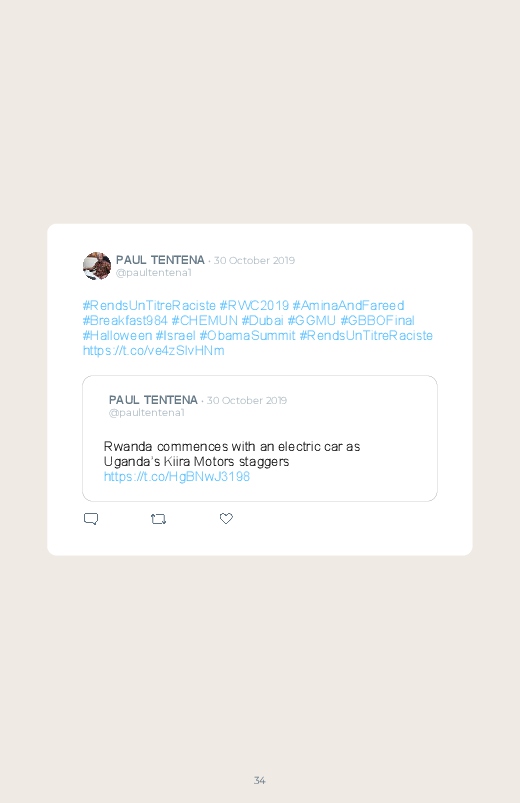Like the tweet with the heart icon
520x803 pixels.
(226, 518)
